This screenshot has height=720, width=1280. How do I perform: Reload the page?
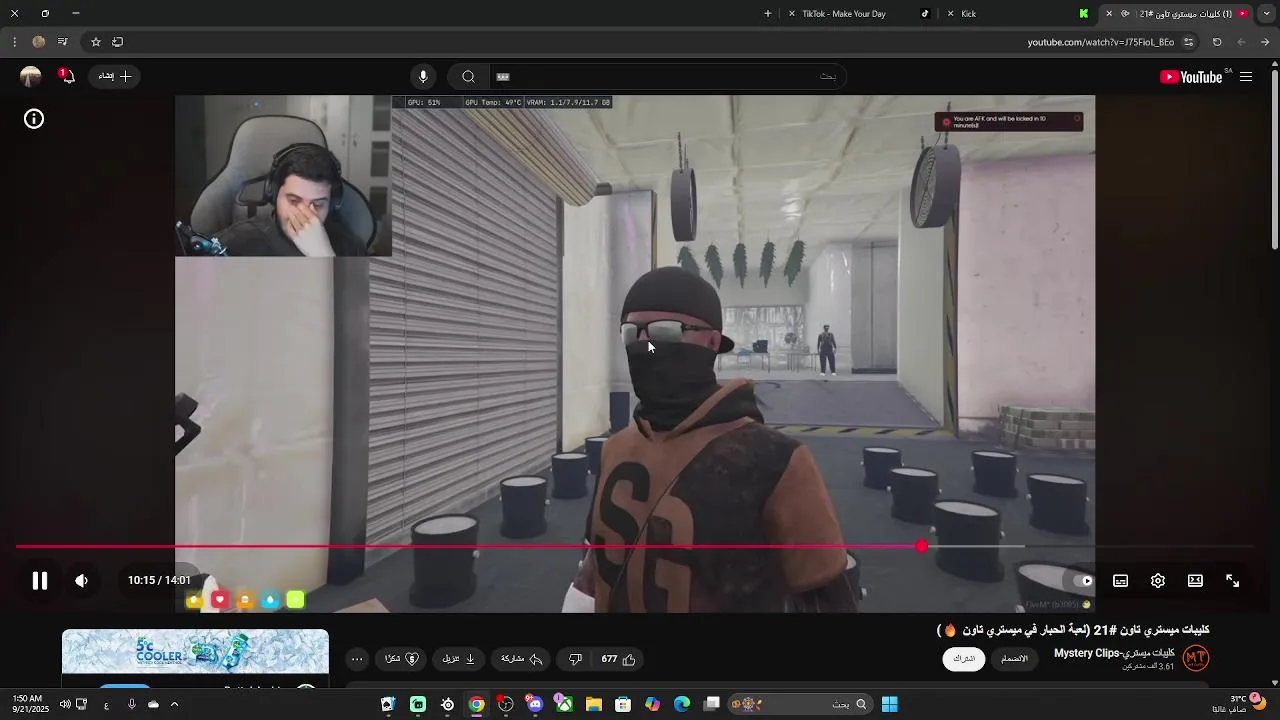coord(1217,42)
